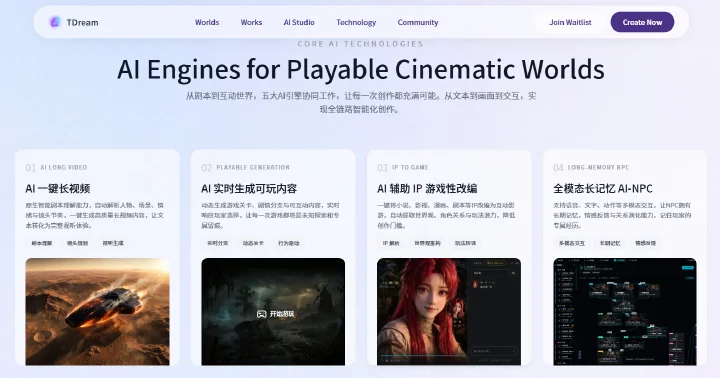Open the Worlds menu item
This screenshot has height=378, width=720.
(207, 22)
